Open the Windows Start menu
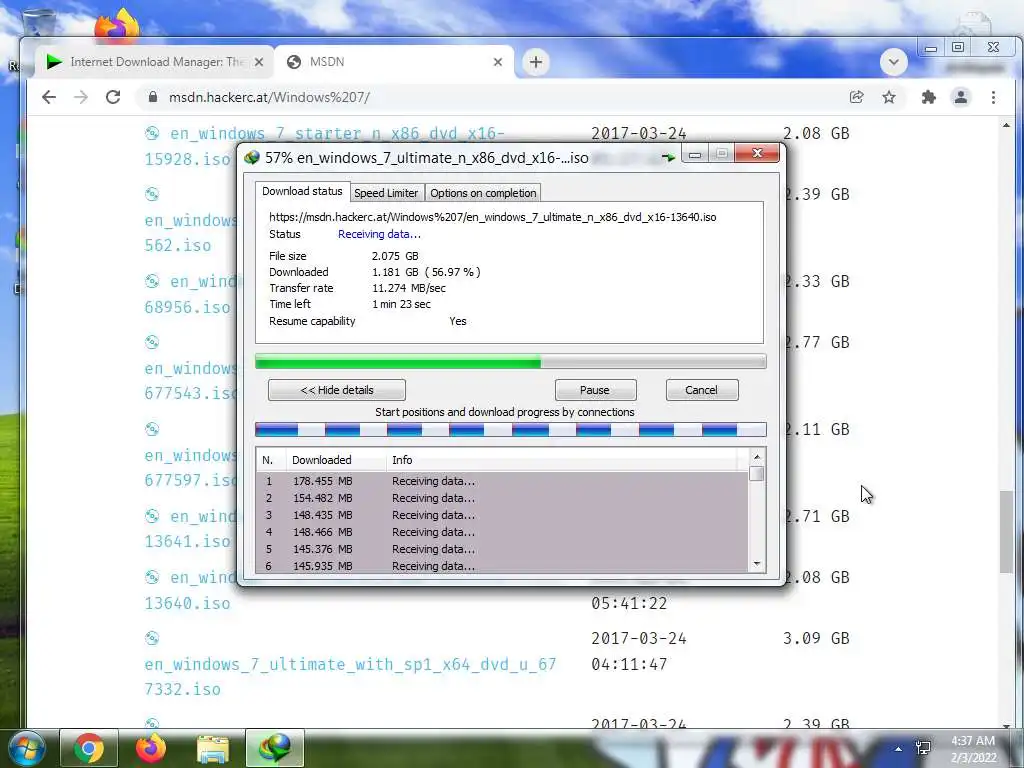Viewport: 1024px width, 768px height. point(27,748)
